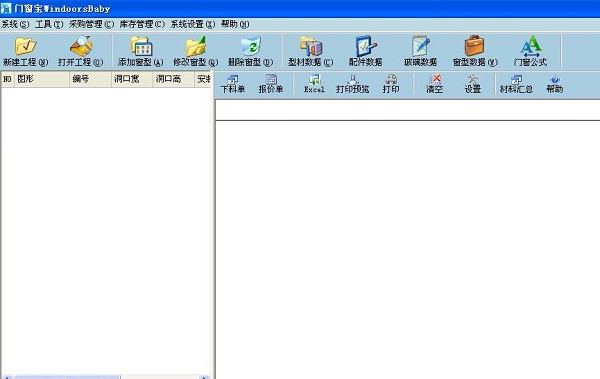
Task: Open the 系统设置 menu
Action: 193,25
